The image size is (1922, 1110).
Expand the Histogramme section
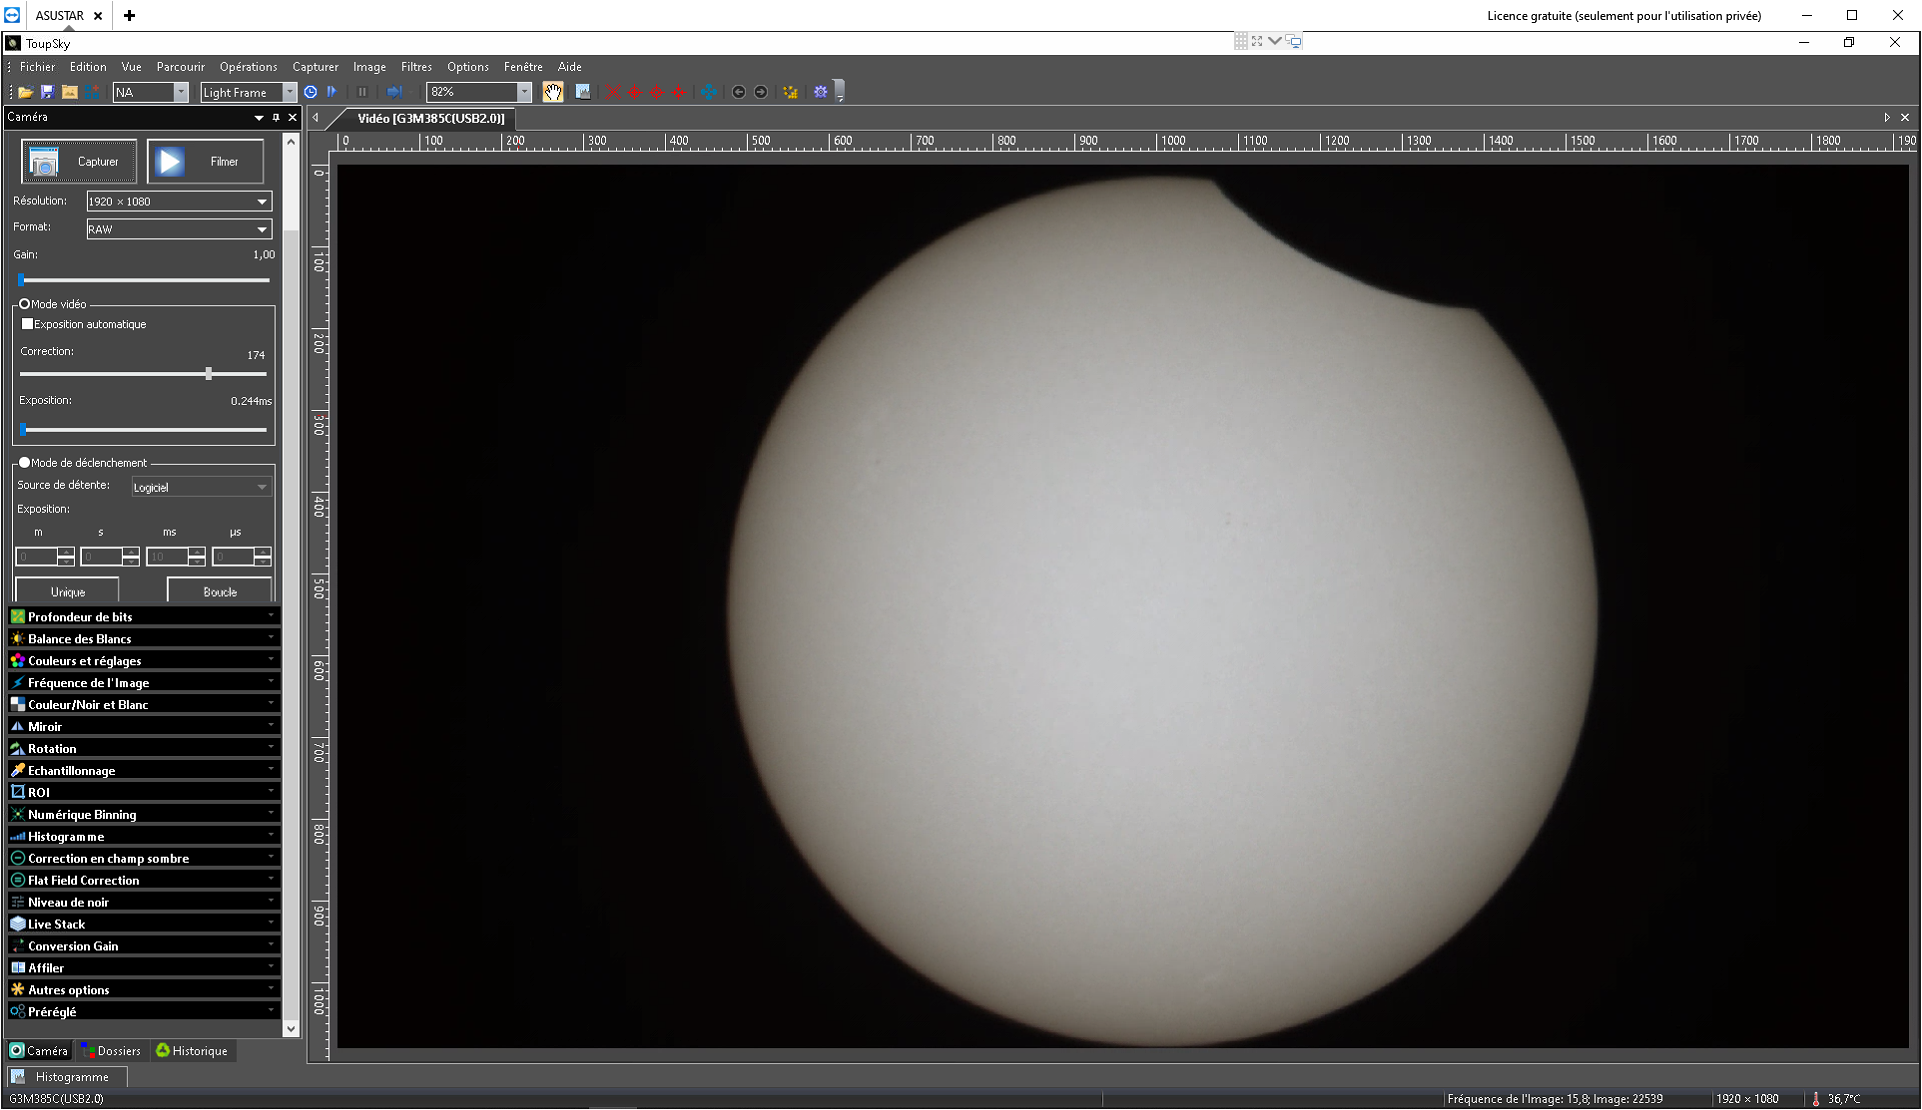click(144, 836)
